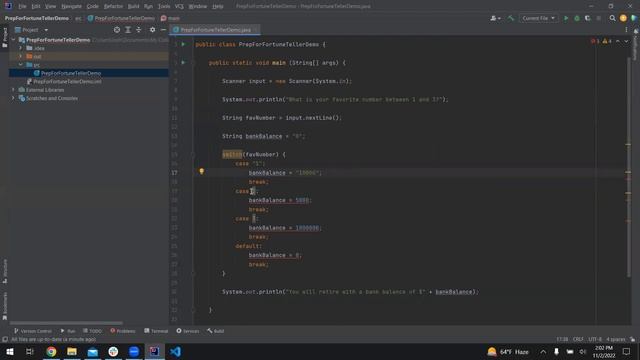The width and height of the screenshot is (640, 360).
Task: Go to next highlighted error arrow
Action: pos(626,41)
